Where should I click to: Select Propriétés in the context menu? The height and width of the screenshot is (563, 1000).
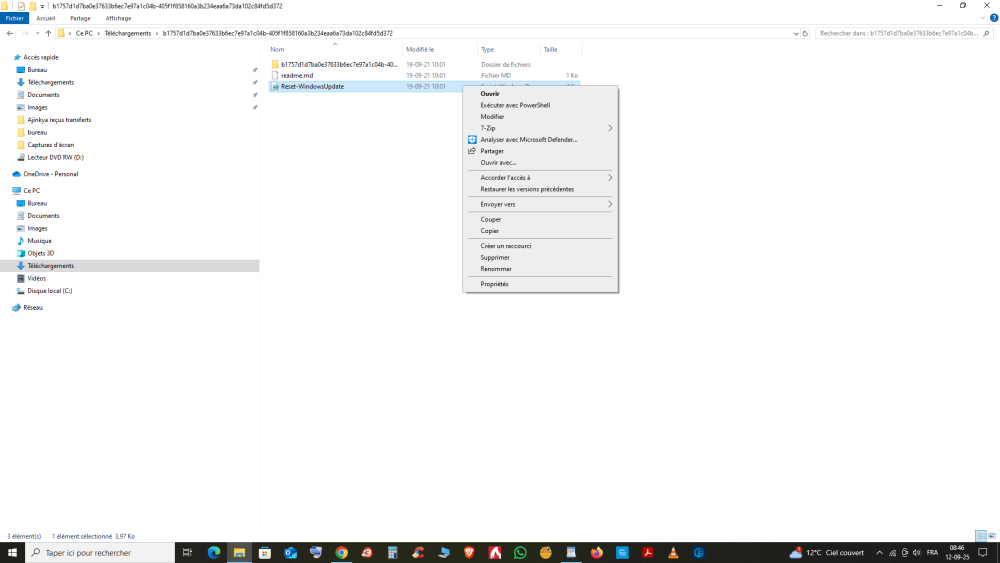pos(494,284)
